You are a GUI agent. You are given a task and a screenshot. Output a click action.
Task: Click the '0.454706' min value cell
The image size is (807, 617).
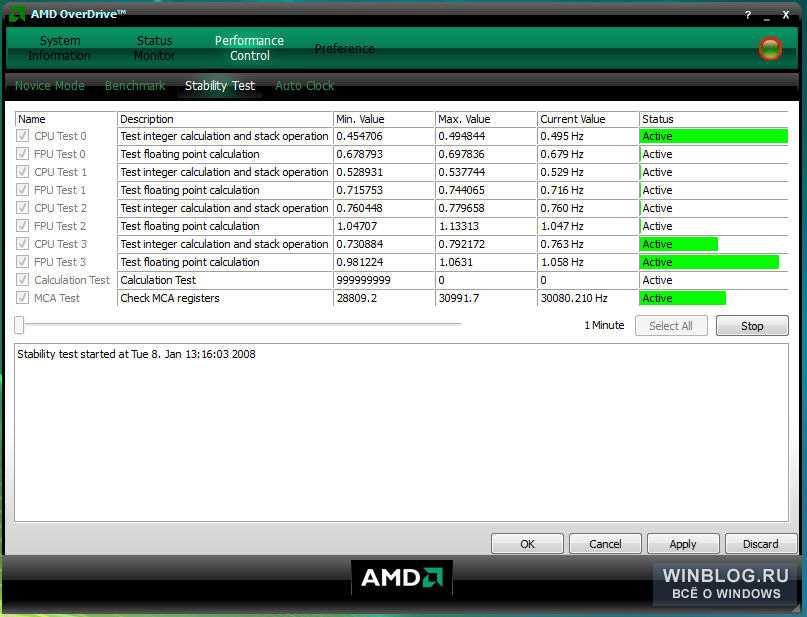tap(384, 136)
